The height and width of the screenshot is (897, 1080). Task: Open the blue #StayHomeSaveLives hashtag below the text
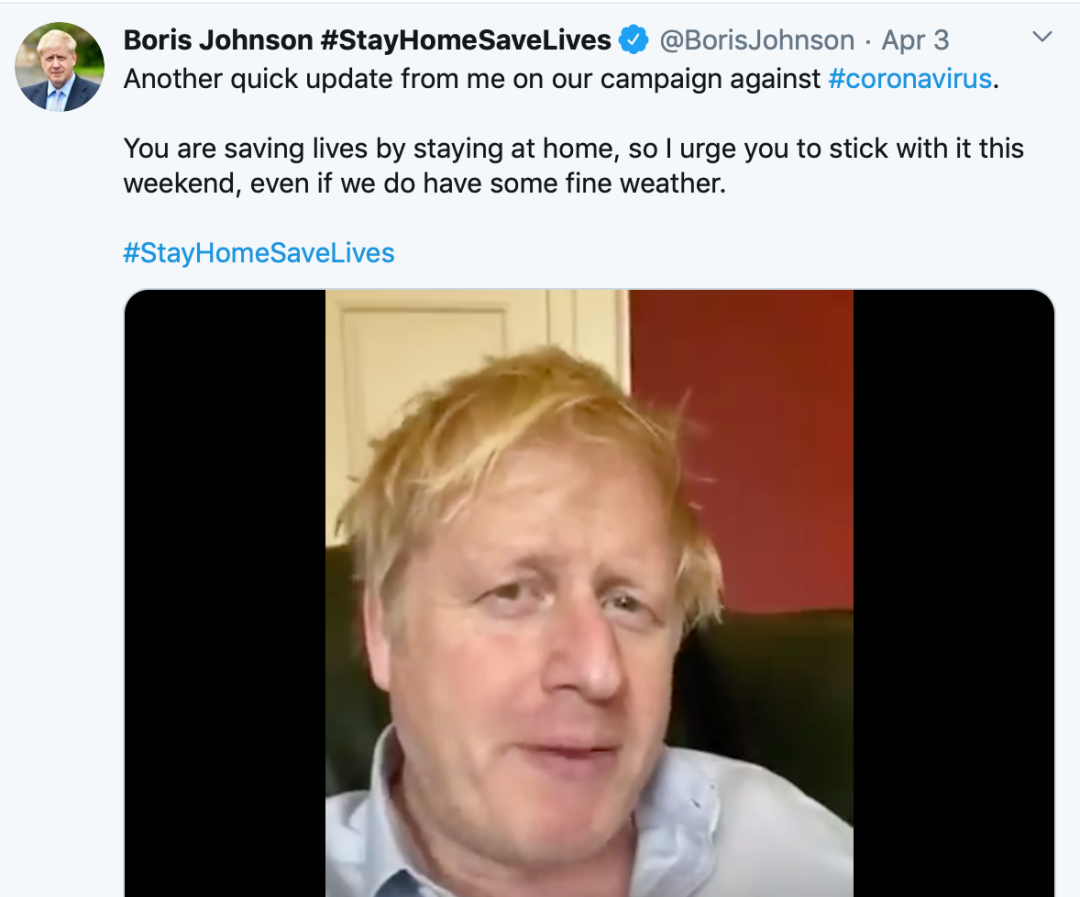pos(259,252)
